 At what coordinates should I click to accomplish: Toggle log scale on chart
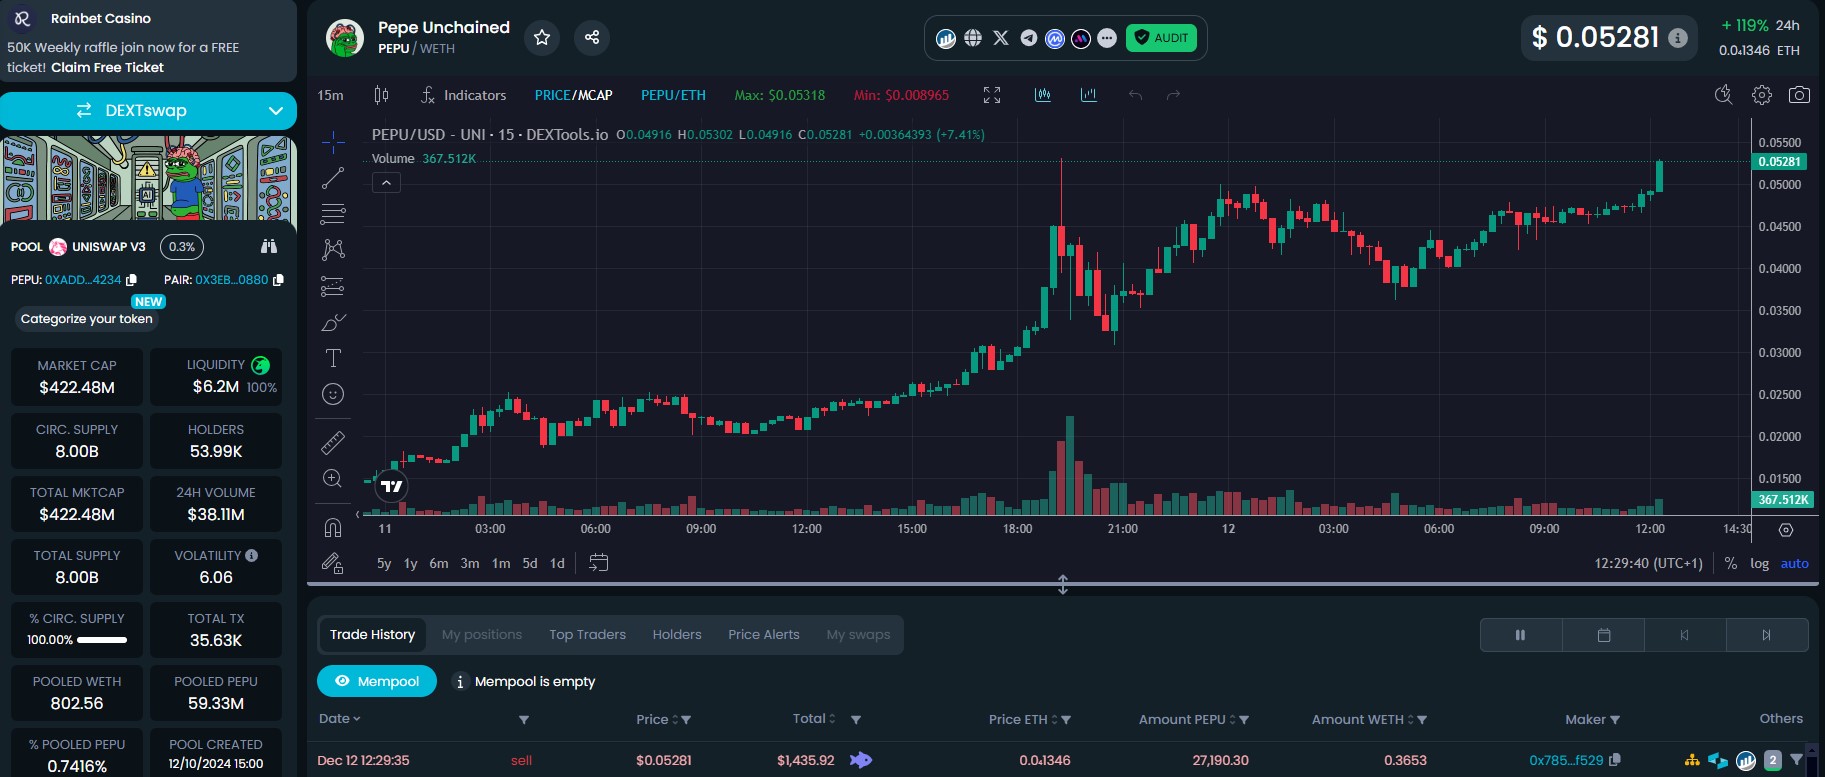tap(1759, 563)
